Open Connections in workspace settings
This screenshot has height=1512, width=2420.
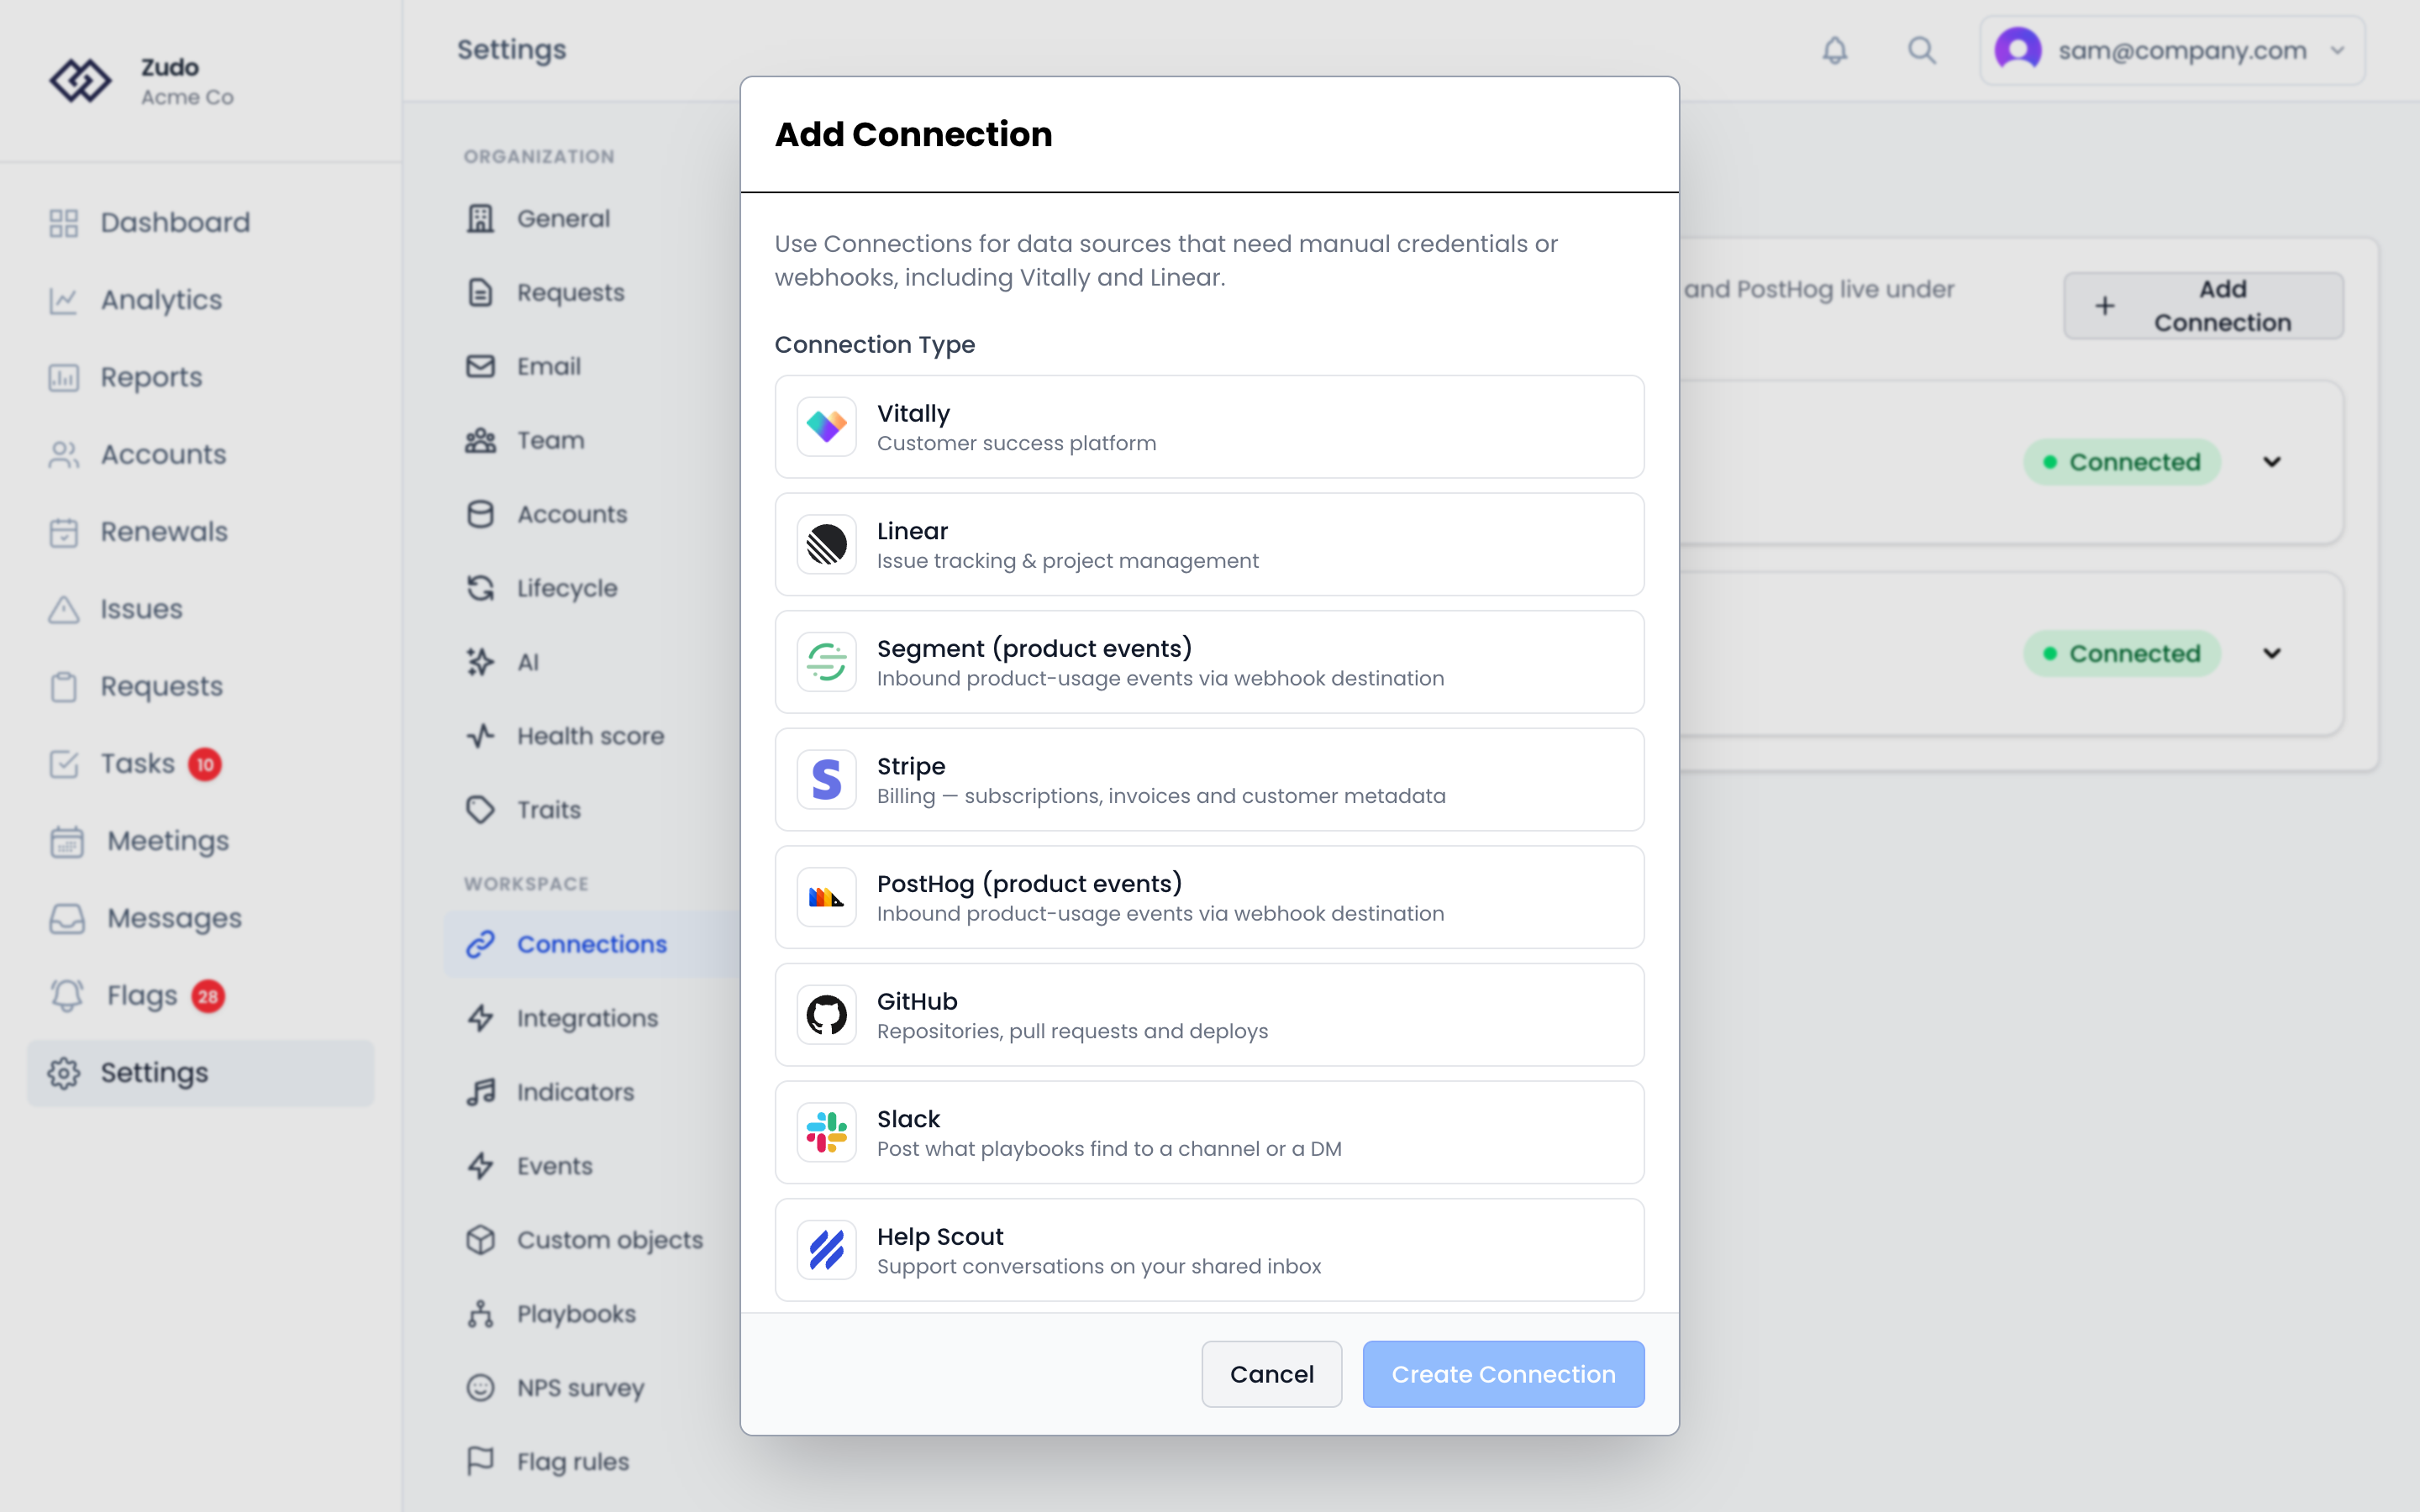tap(592, 944)
